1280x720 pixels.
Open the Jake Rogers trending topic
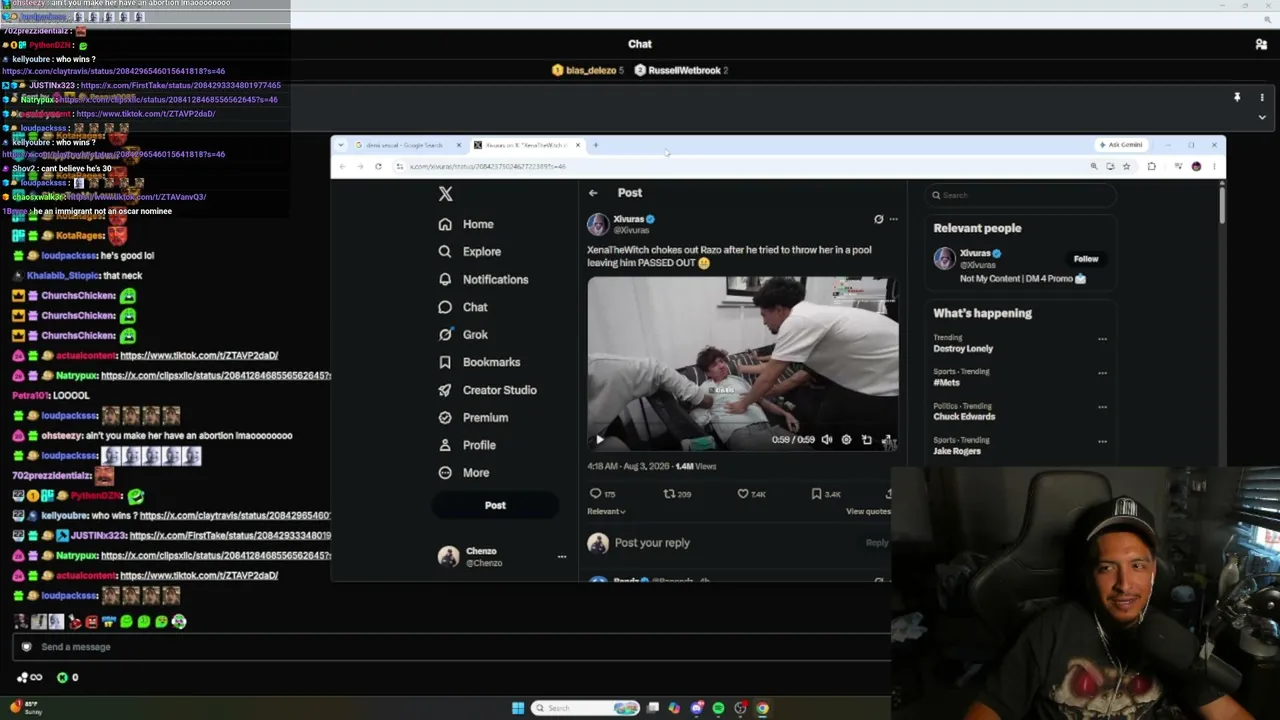[x=957, y=451]
